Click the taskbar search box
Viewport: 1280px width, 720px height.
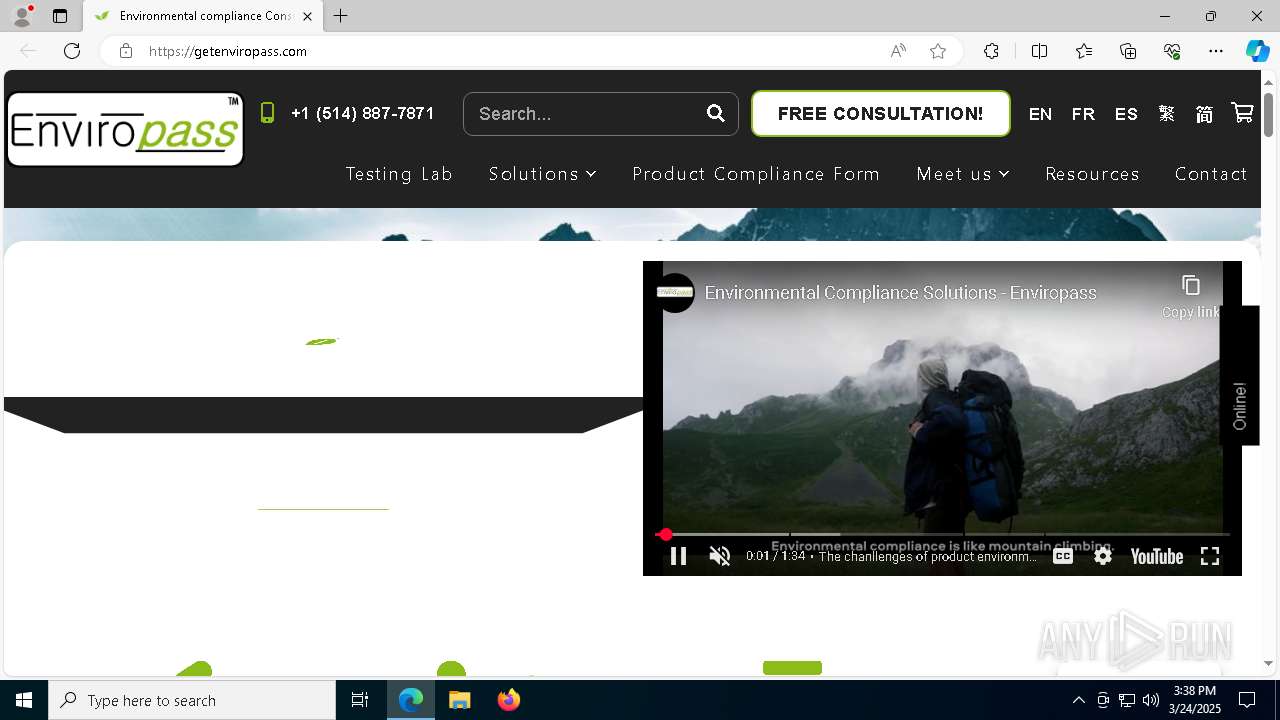pos(192,700)
